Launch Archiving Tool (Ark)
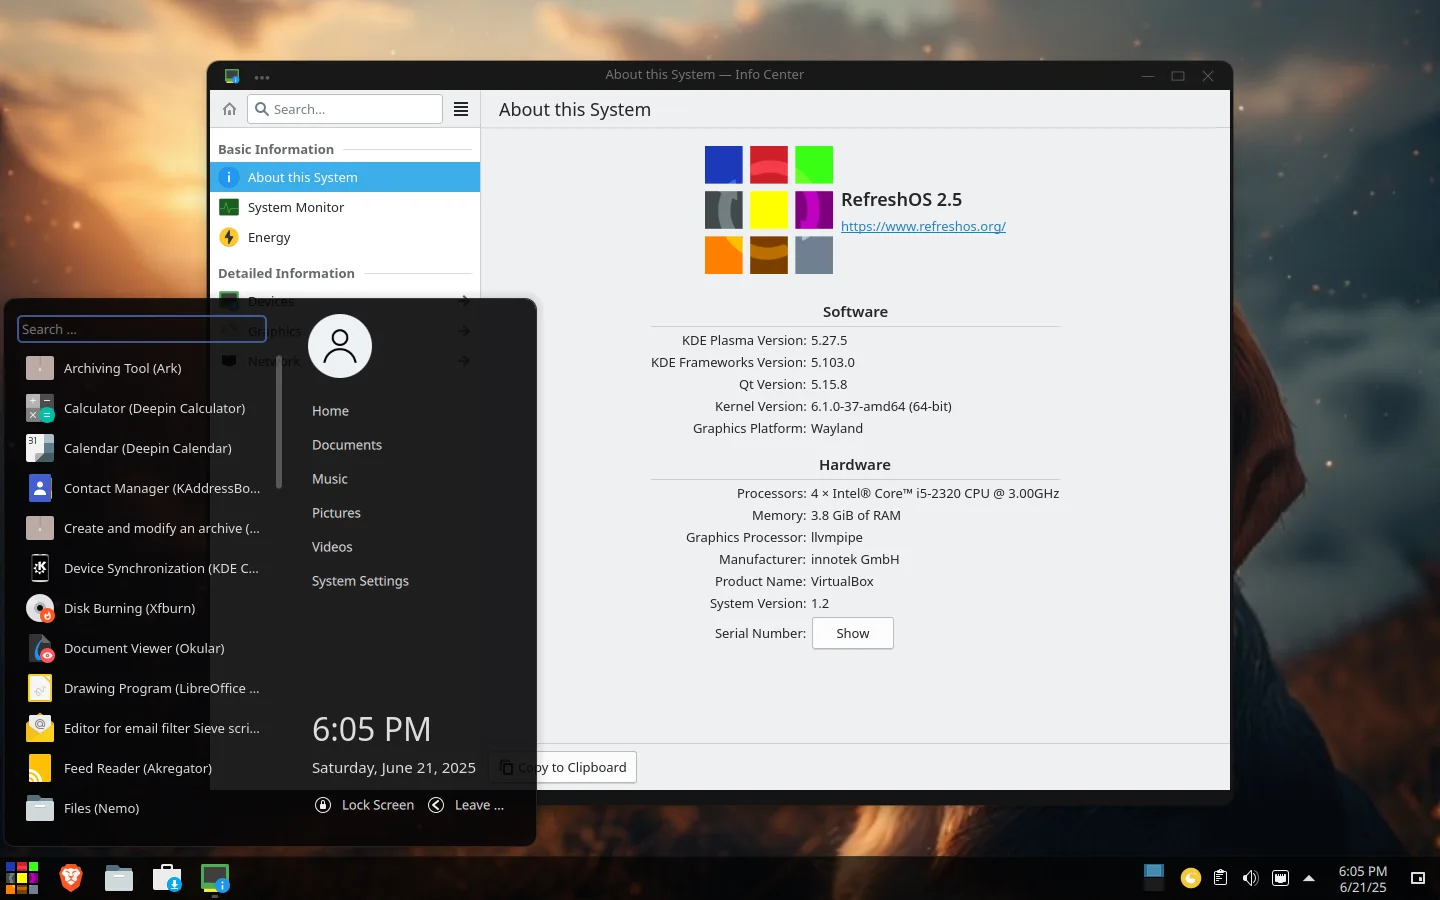 [x=142, y=368]
